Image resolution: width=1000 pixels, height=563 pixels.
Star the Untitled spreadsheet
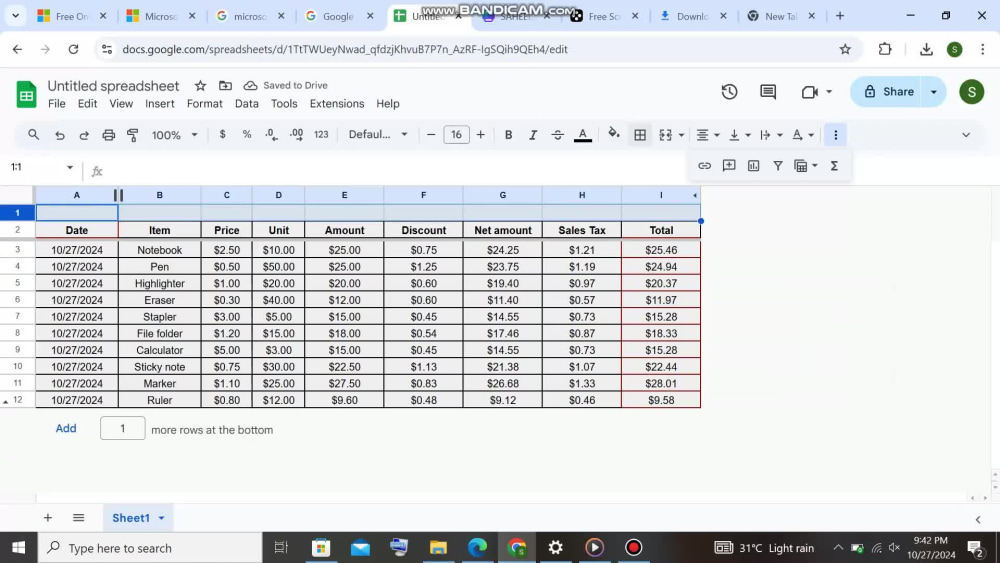coord(200,85)
